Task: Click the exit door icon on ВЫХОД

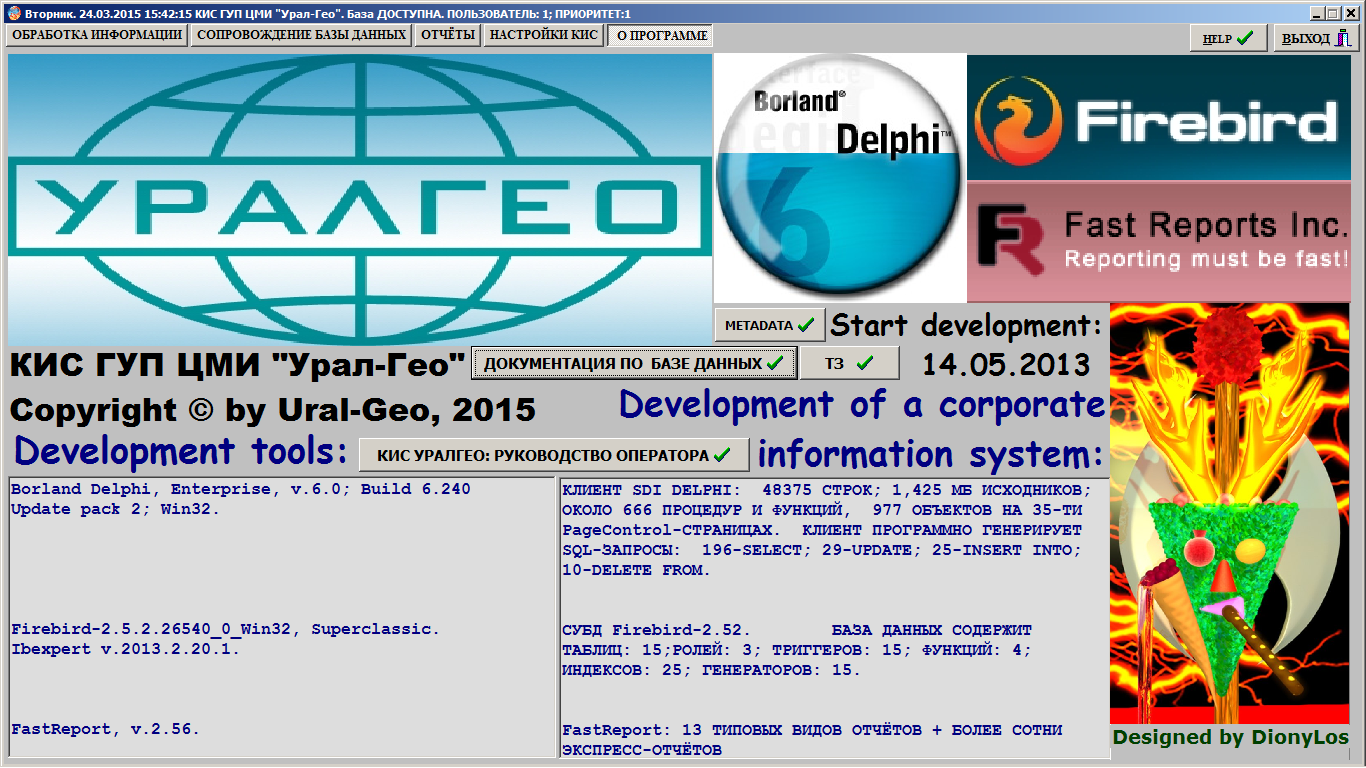Action: click(1344, 38)
